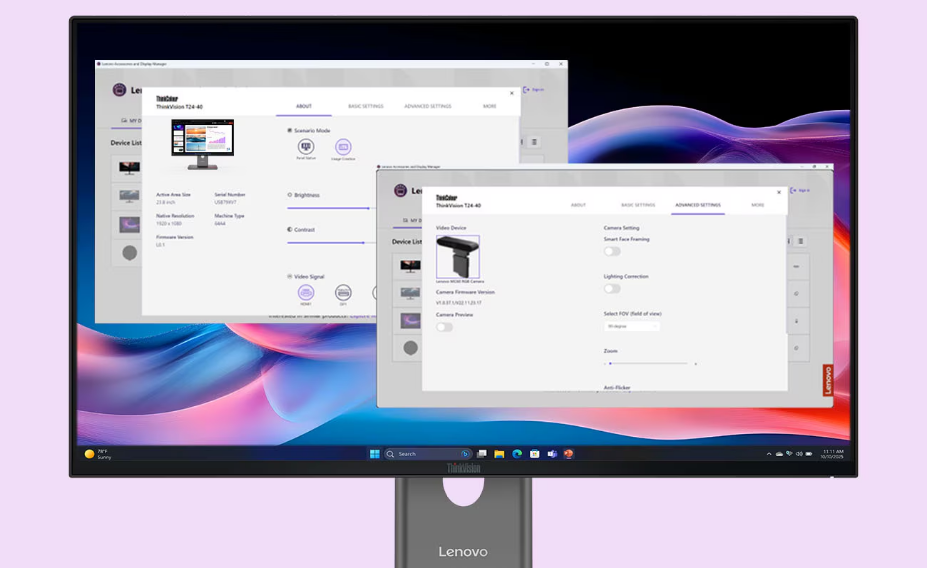Switch to Advanced Settings tab in back window

428,106
